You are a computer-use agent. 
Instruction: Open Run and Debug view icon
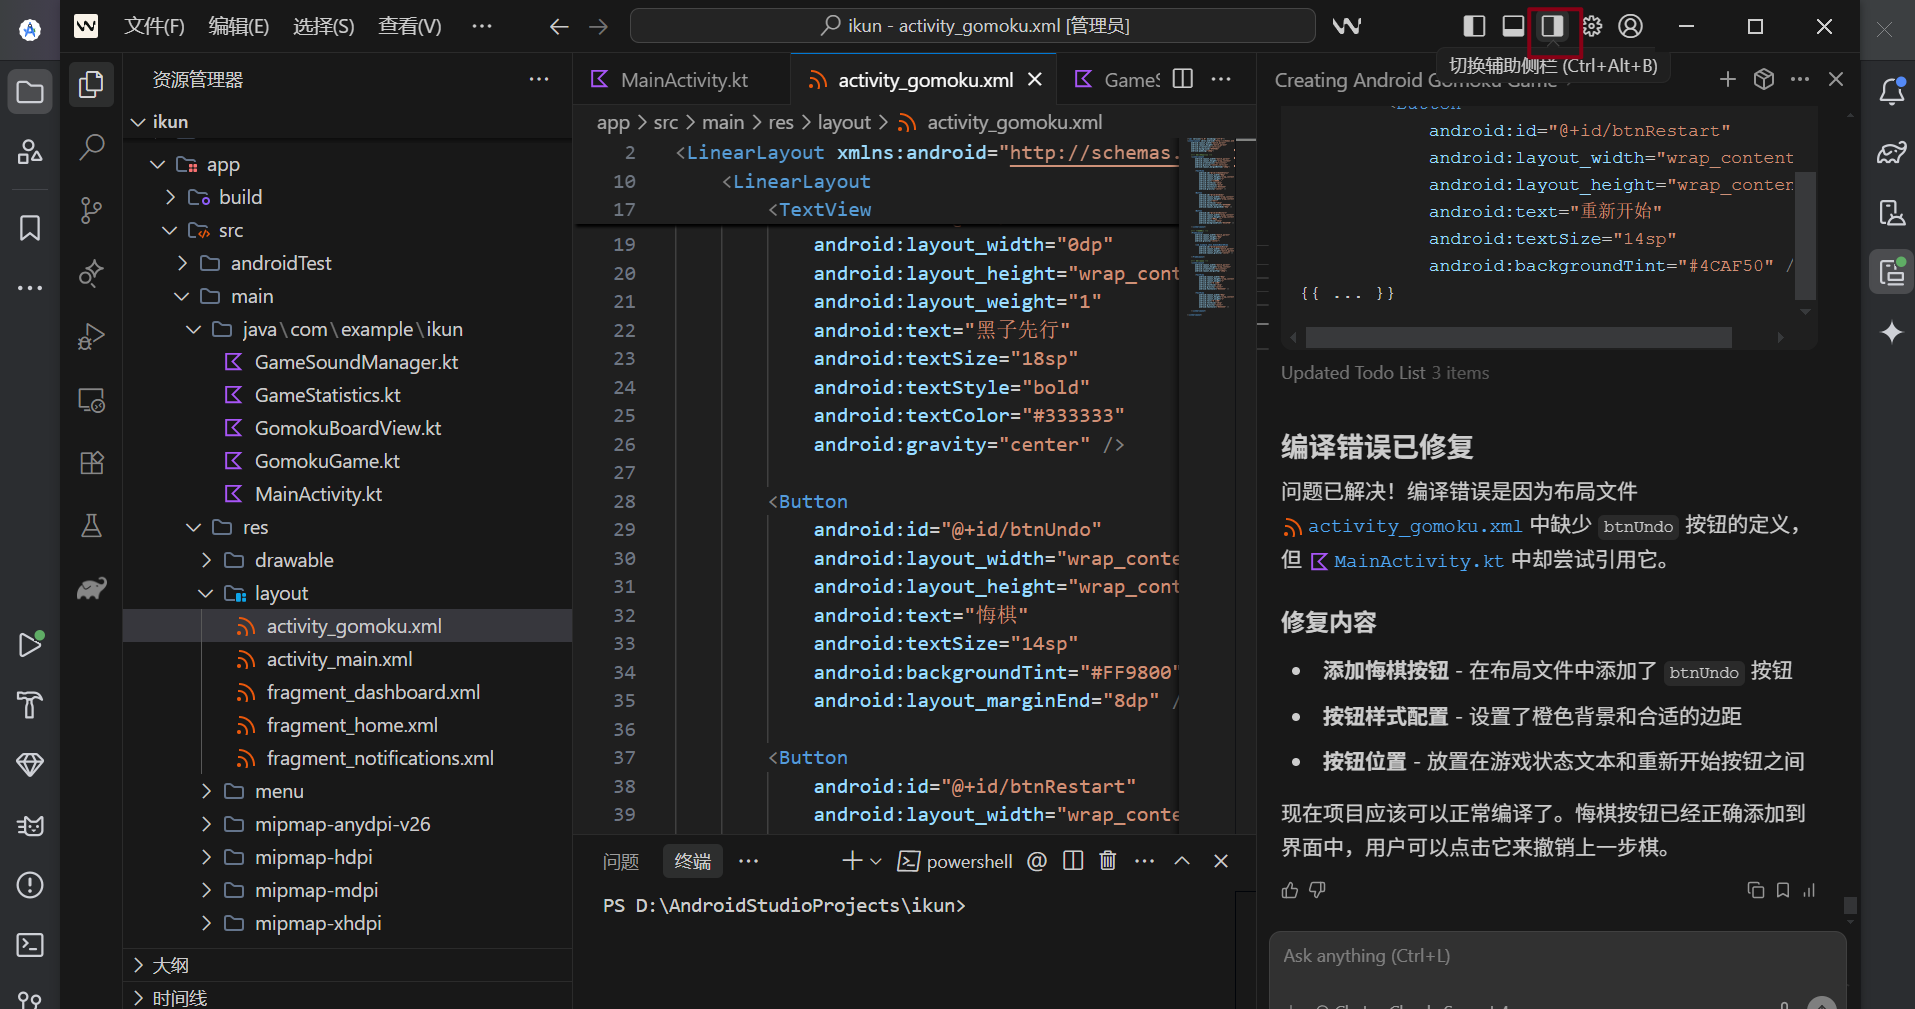pyautogui.click(x=91, y=337)
